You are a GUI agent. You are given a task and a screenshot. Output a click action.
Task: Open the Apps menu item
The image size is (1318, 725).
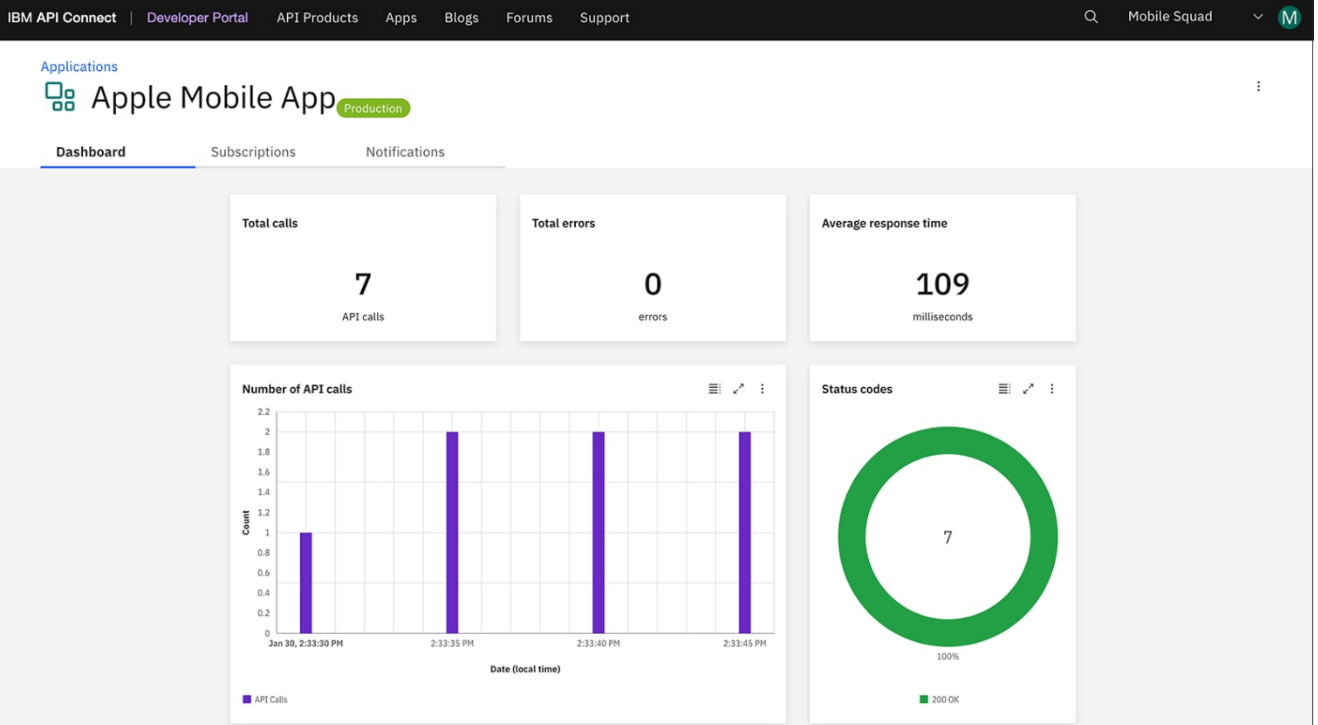point(401,18)
